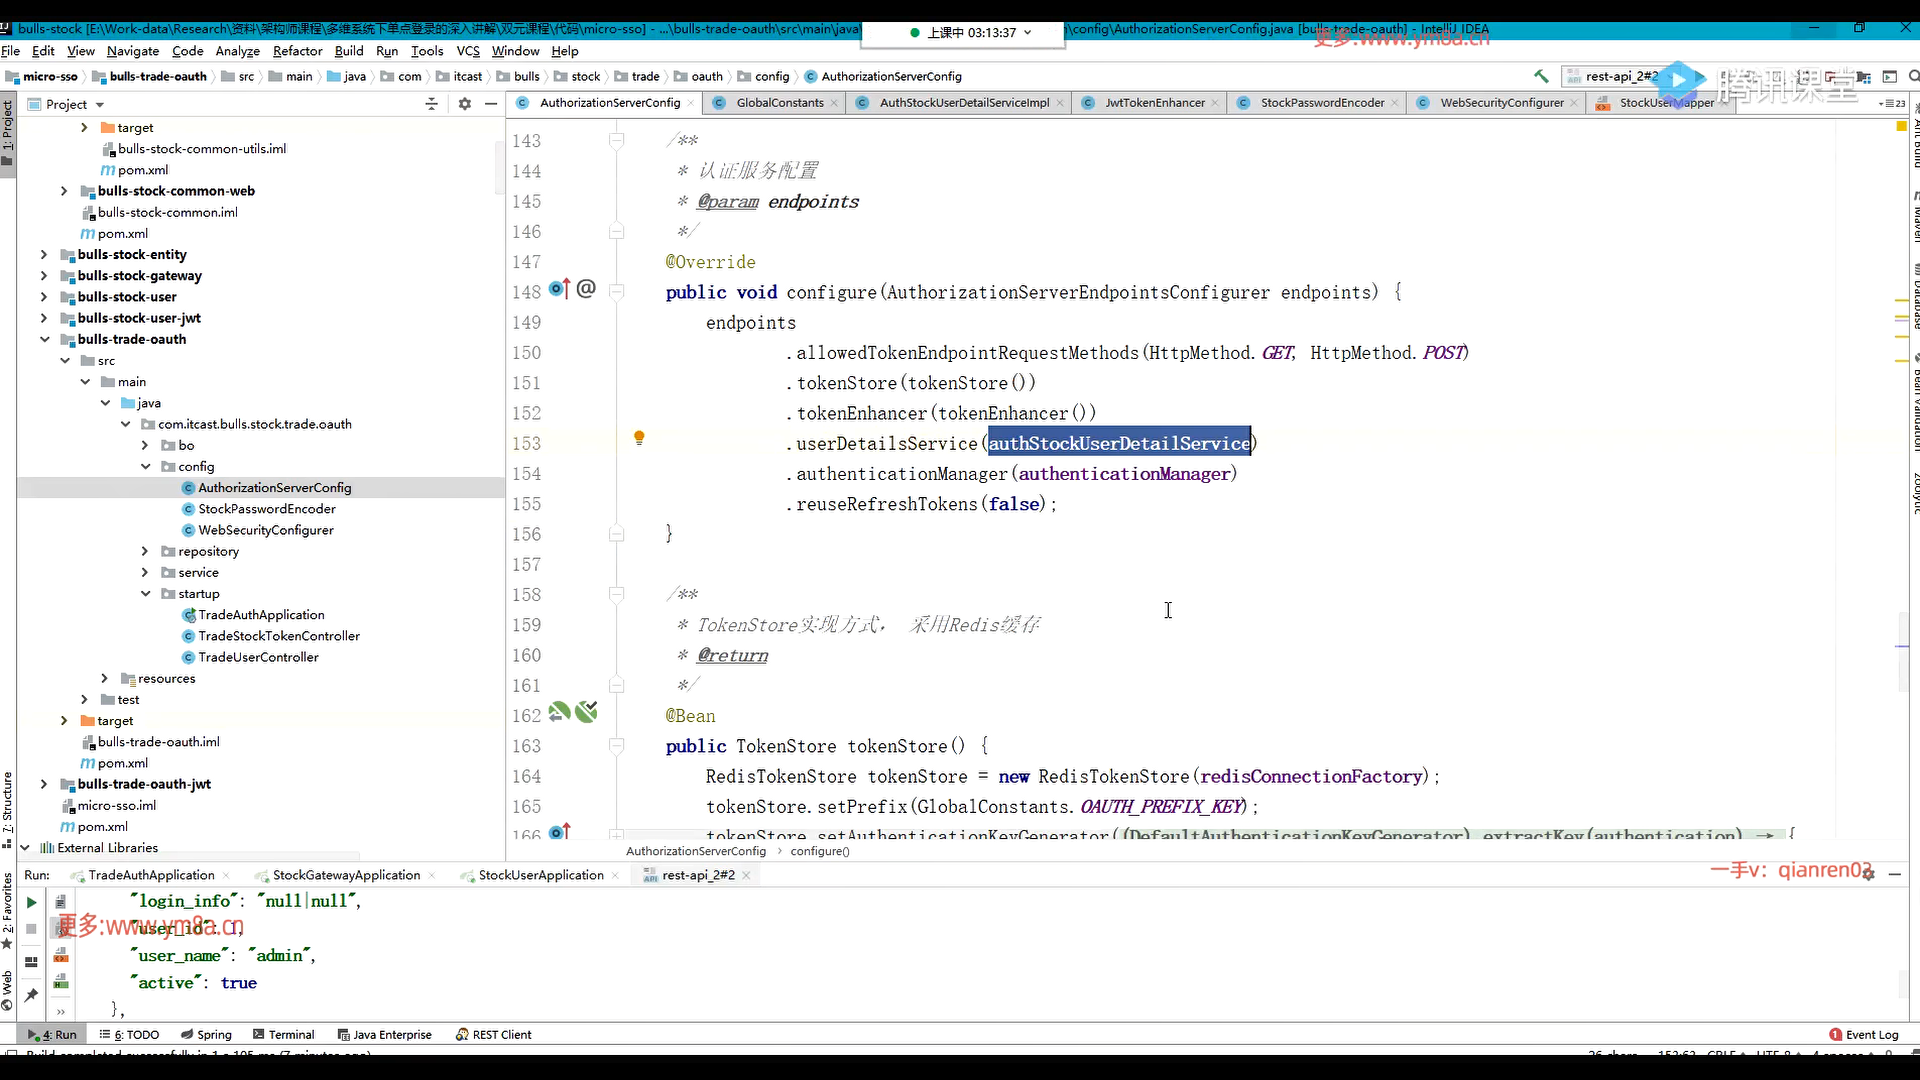This screenshot has height=1080, width=1920.
Task: Expand the bulls-stock-gateway module node
Action: pos(44,276)
